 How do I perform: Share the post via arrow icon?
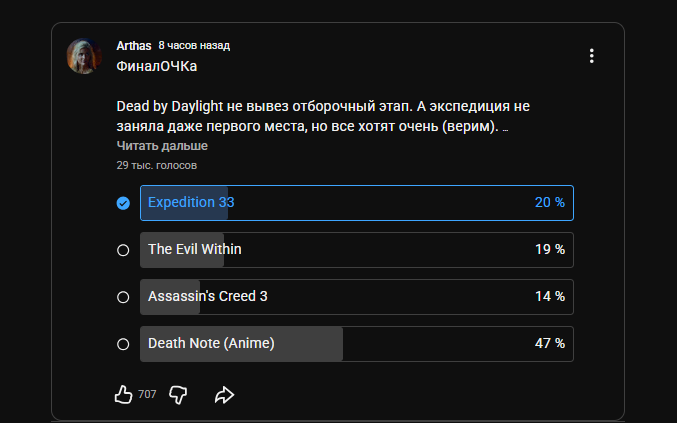224,395
